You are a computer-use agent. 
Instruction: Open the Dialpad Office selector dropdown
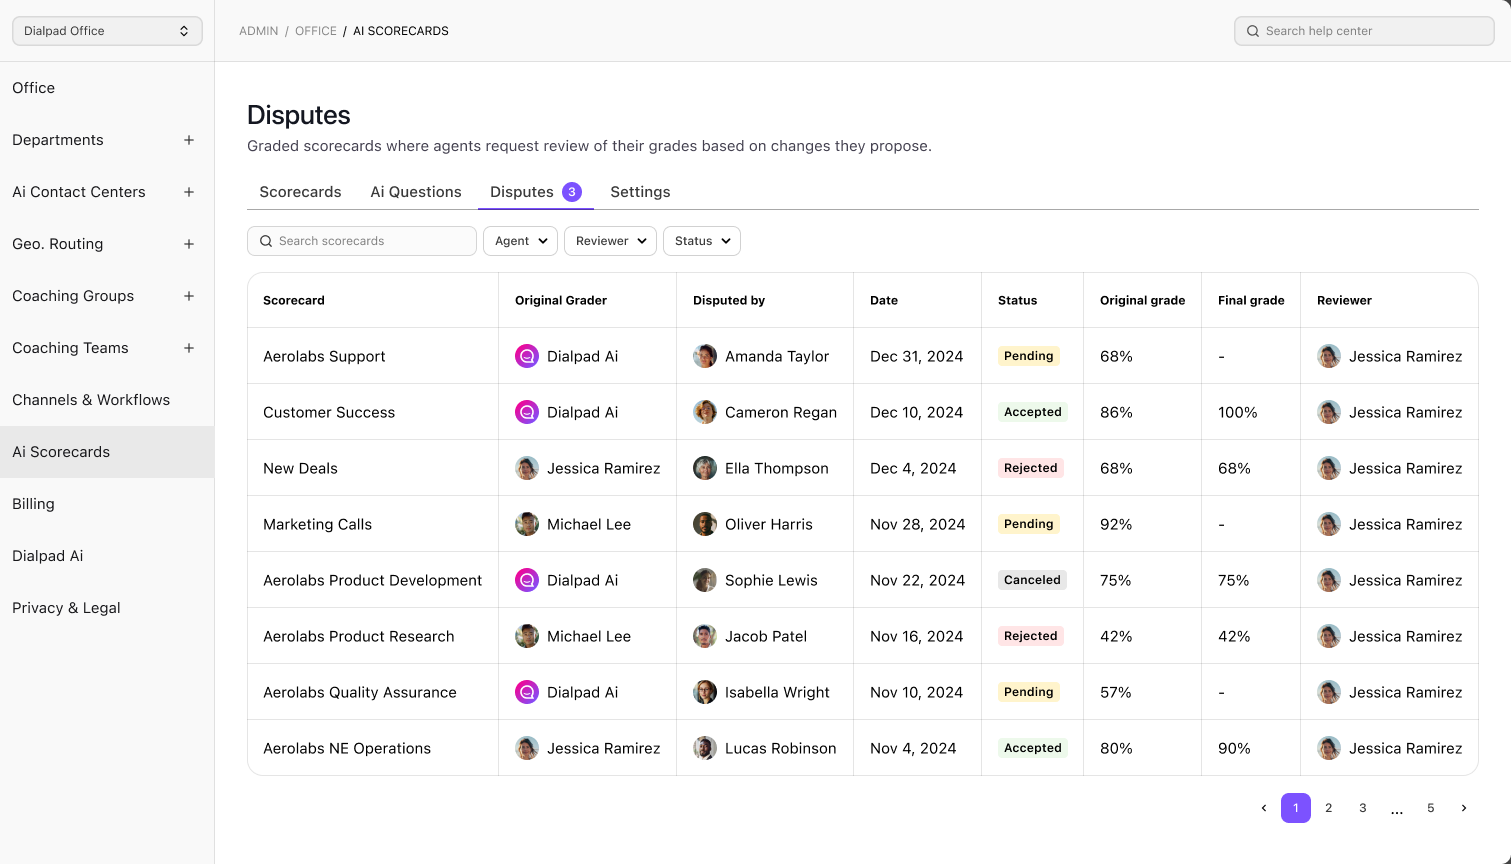click(x=107, y=31)
